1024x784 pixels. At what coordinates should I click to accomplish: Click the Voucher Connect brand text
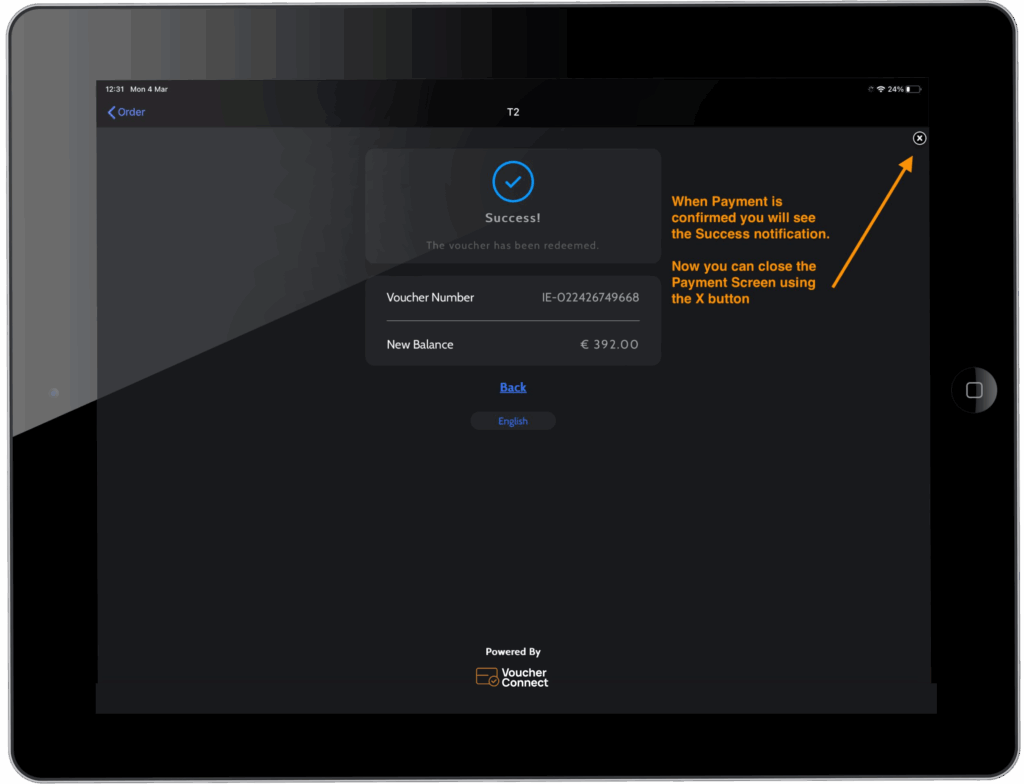(525, 677)
